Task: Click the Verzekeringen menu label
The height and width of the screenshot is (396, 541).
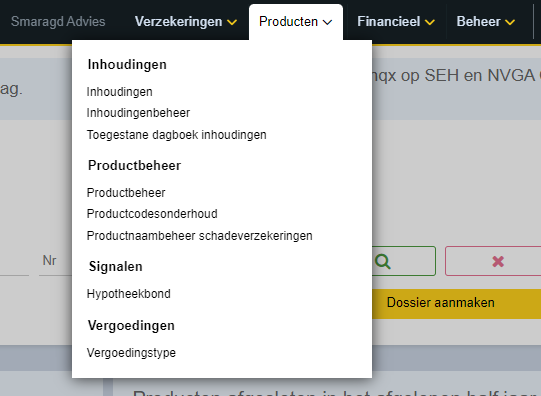Action: 178,21
